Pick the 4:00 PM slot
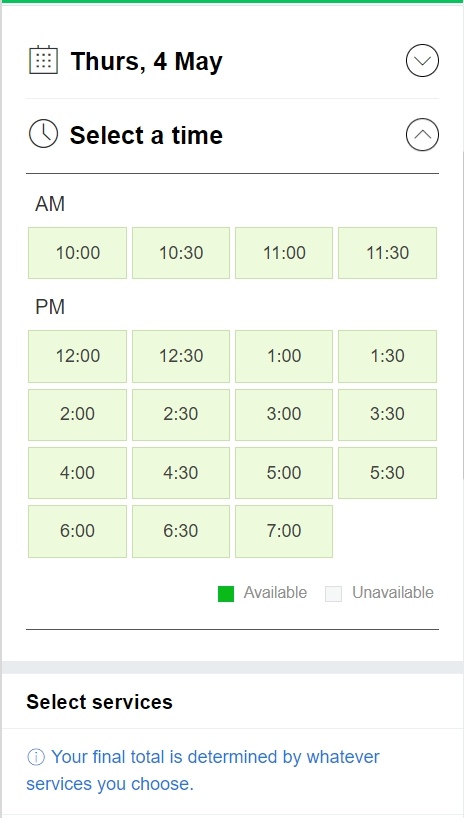 (77, 473)
